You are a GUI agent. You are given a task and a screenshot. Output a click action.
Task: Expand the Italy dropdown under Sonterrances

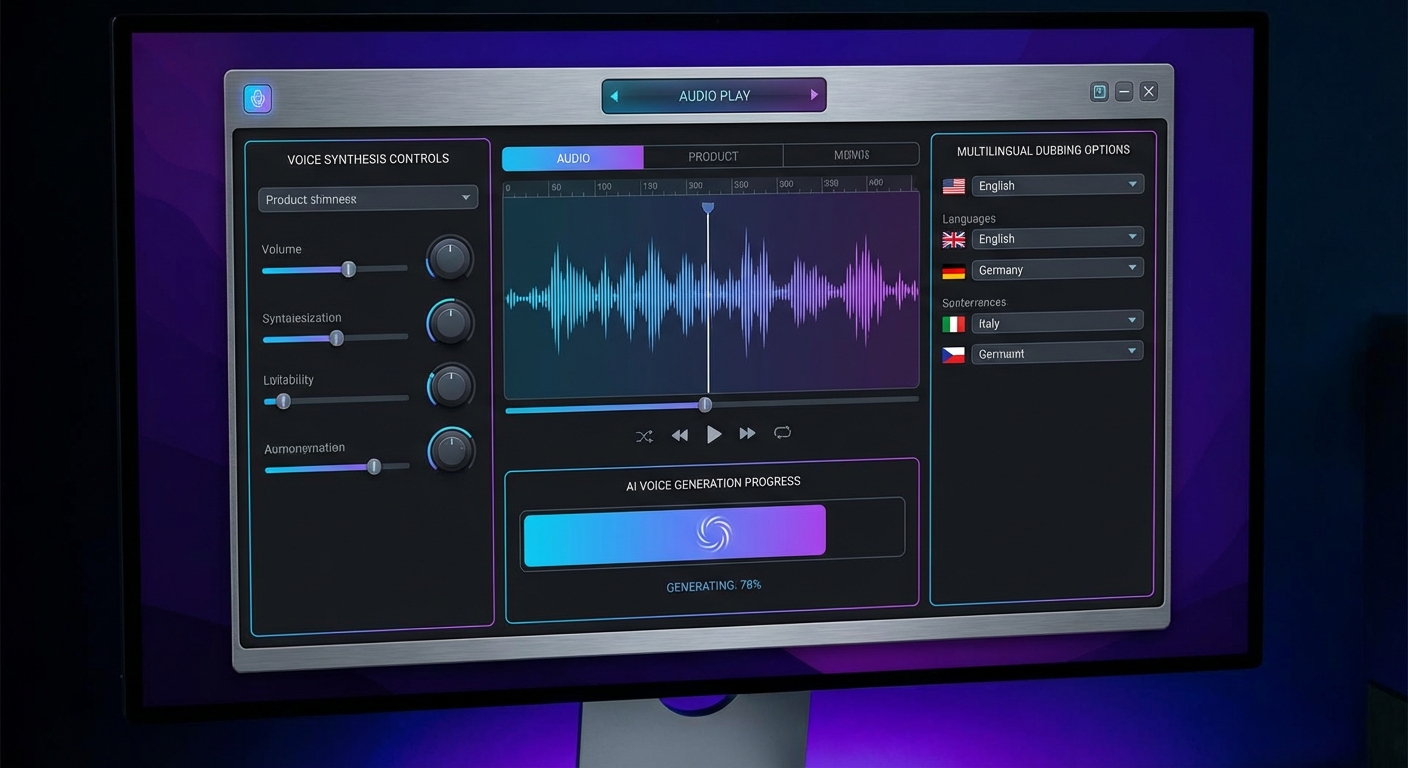(1057, 322)
